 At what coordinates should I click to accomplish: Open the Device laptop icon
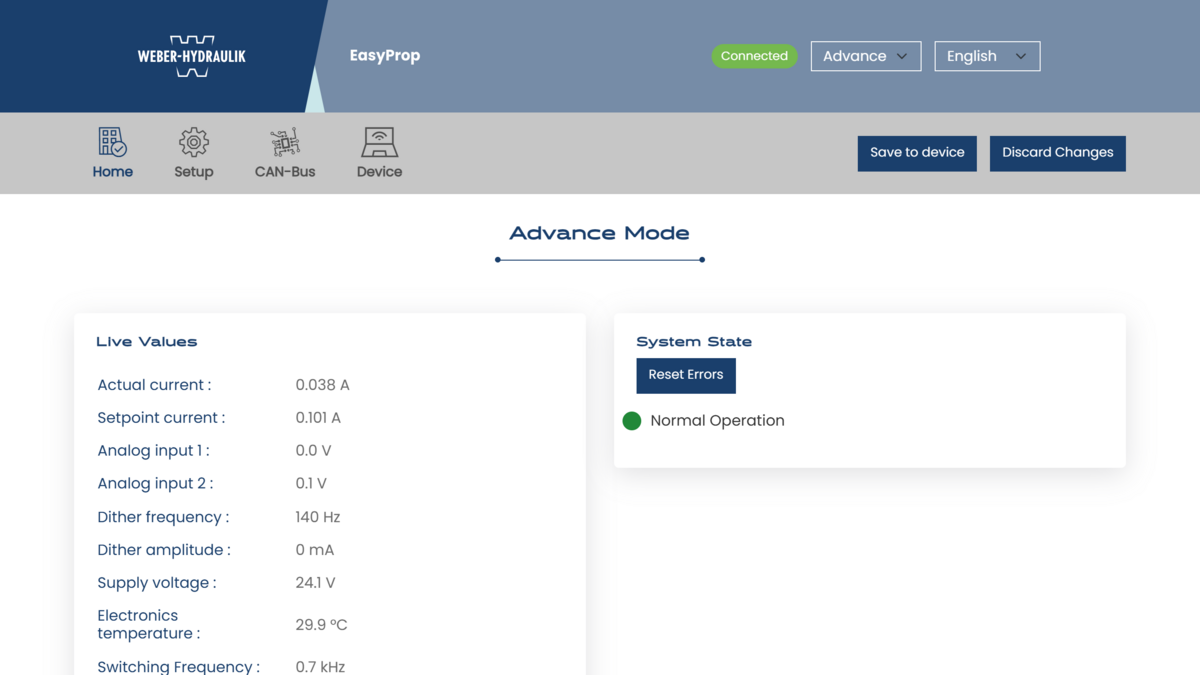[x=379, y=142]
